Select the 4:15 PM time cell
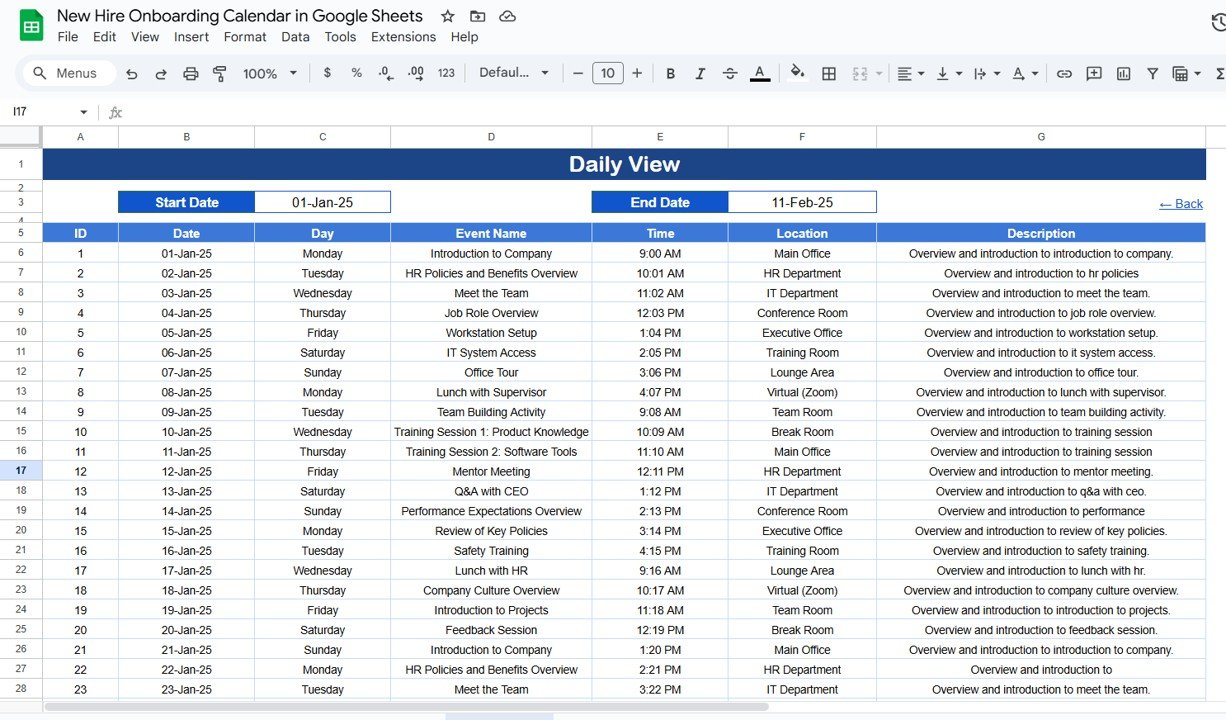The image size is (1226, 720). (660, 551)
